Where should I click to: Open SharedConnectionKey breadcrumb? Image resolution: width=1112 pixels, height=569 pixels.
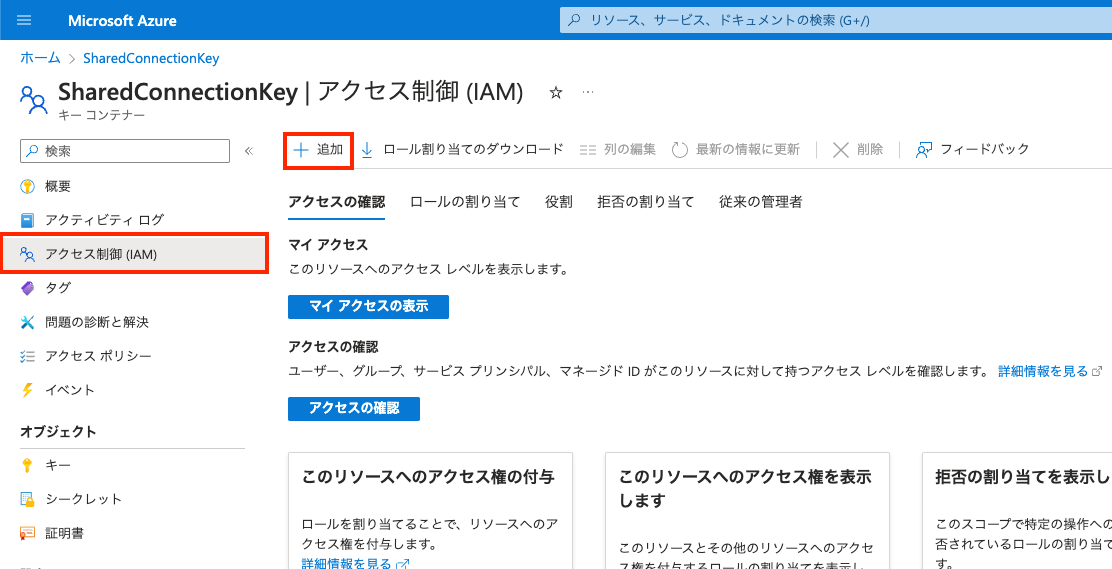[x=151, y=58]
